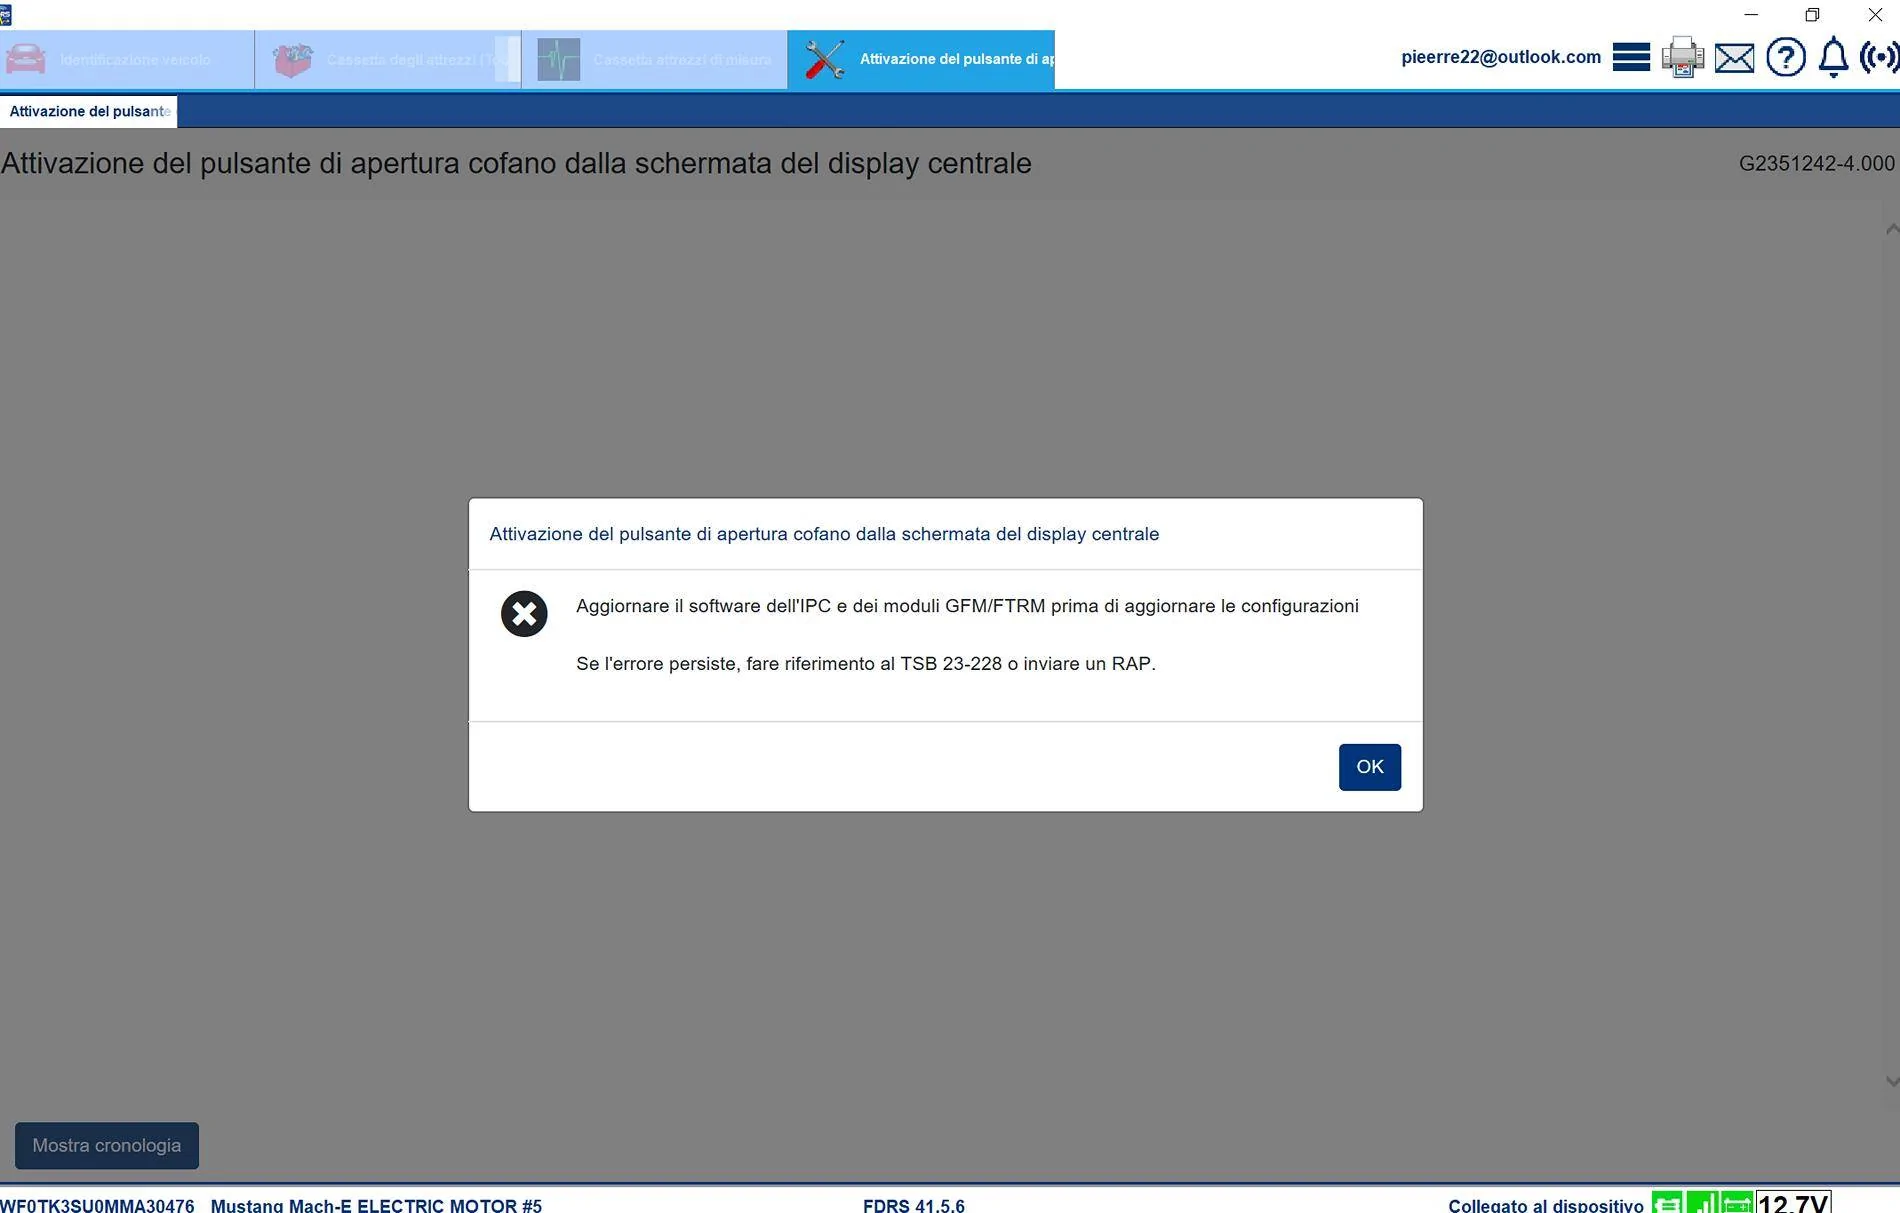This screenshot has width=1900, height=1213.
Task: Click the crossed wrench screwdriver icon
Action: [825, 60]
